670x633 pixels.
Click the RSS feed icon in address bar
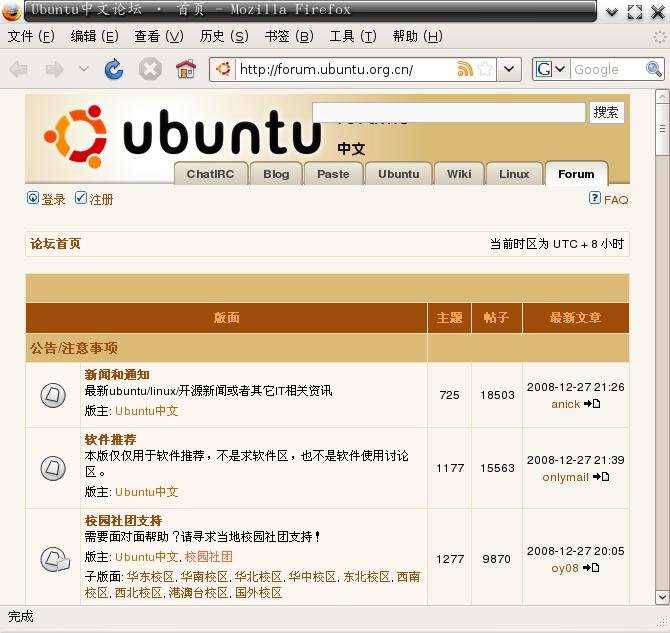point(465,69)
